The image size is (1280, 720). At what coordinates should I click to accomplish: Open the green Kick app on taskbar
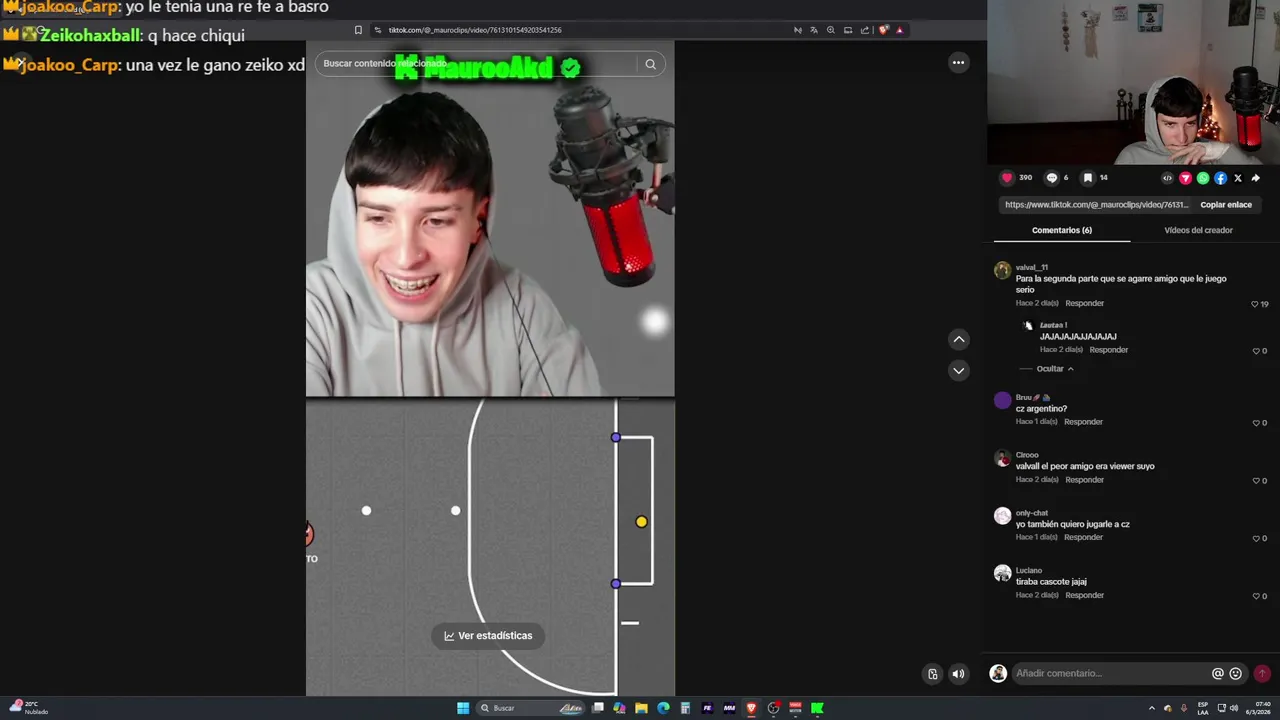point(817,708)
